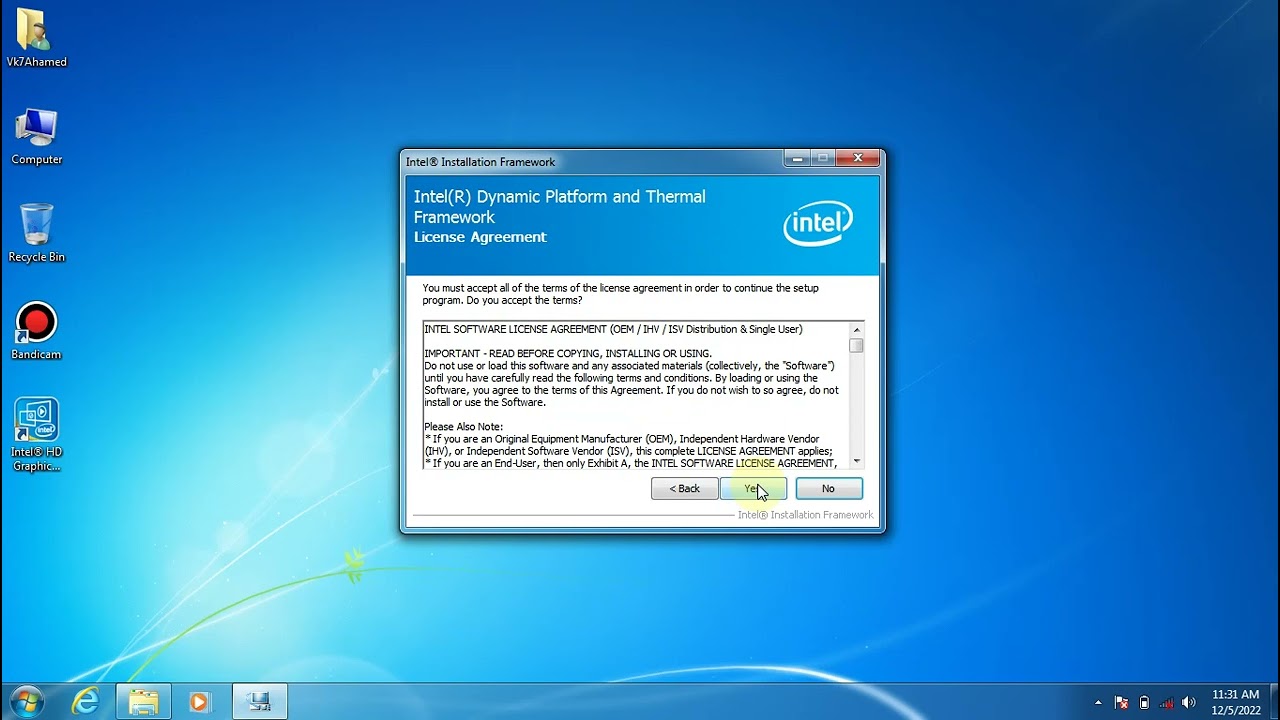Viewport: 1280px width, 720px height.
Task: Check the battery status tray icon
Action: point(1144,702)
